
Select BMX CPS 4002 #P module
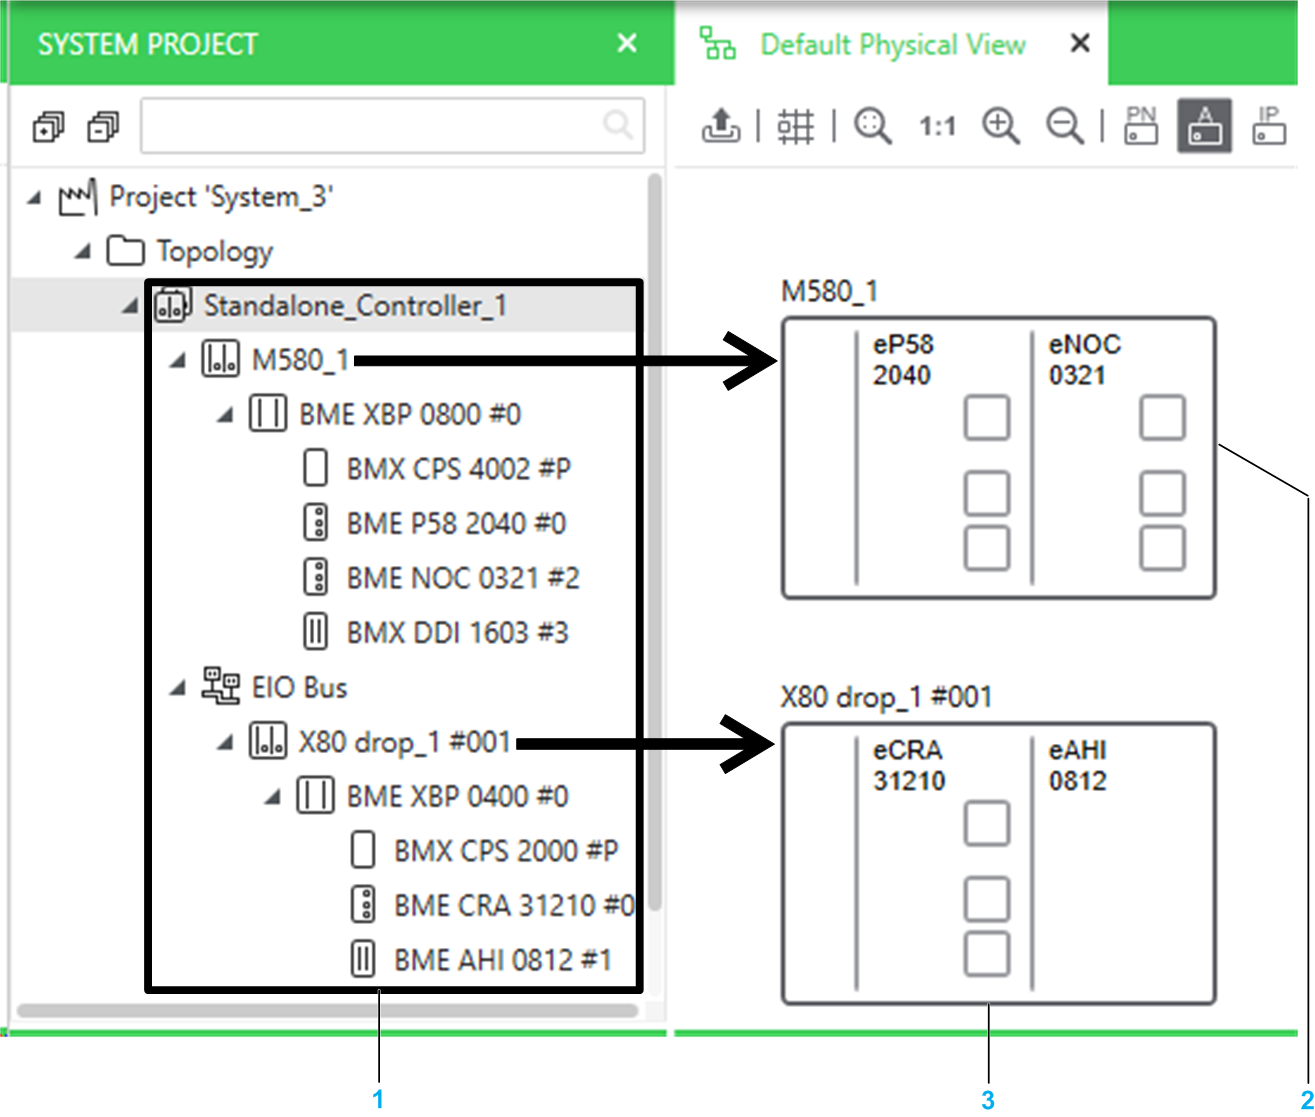click(459, 469)
